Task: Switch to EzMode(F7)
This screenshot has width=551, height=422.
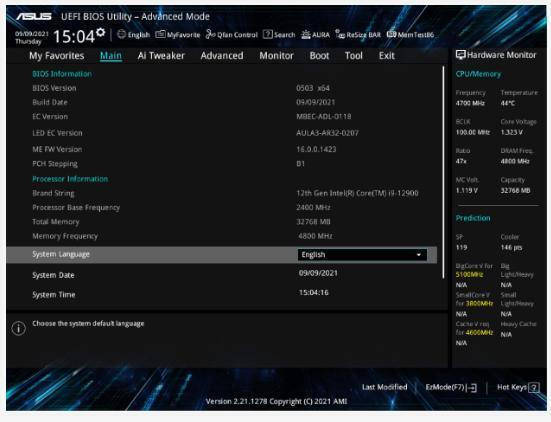Action: tap(451, 387)
